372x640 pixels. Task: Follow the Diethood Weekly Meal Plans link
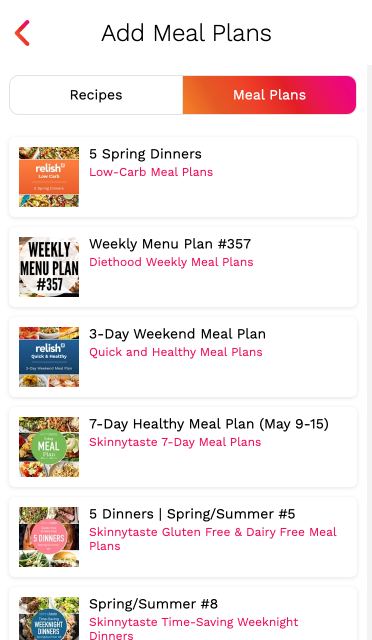click(171, 262)
